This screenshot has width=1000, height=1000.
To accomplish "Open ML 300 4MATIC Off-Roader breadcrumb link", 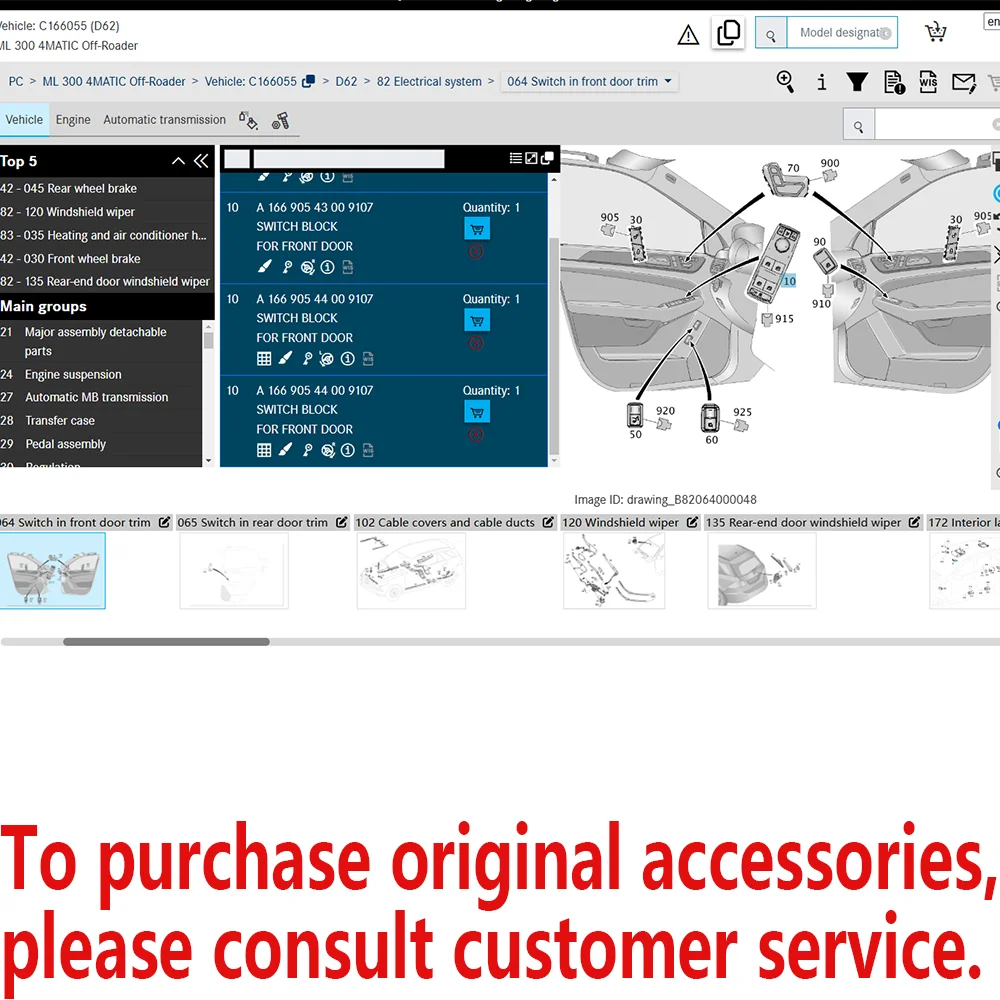I will point(114,81).
